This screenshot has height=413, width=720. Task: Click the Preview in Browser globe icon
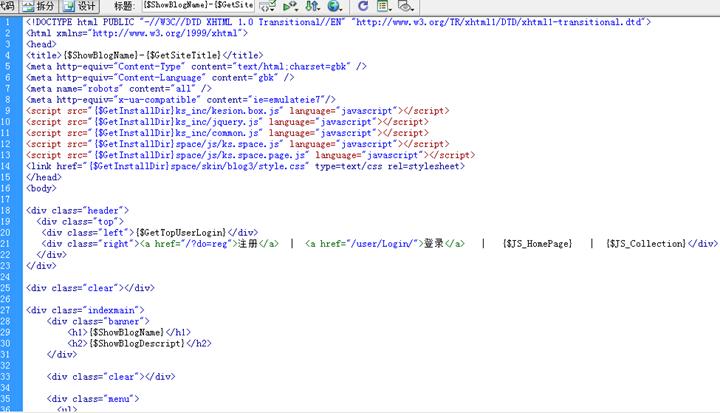(x=333, y=6)
